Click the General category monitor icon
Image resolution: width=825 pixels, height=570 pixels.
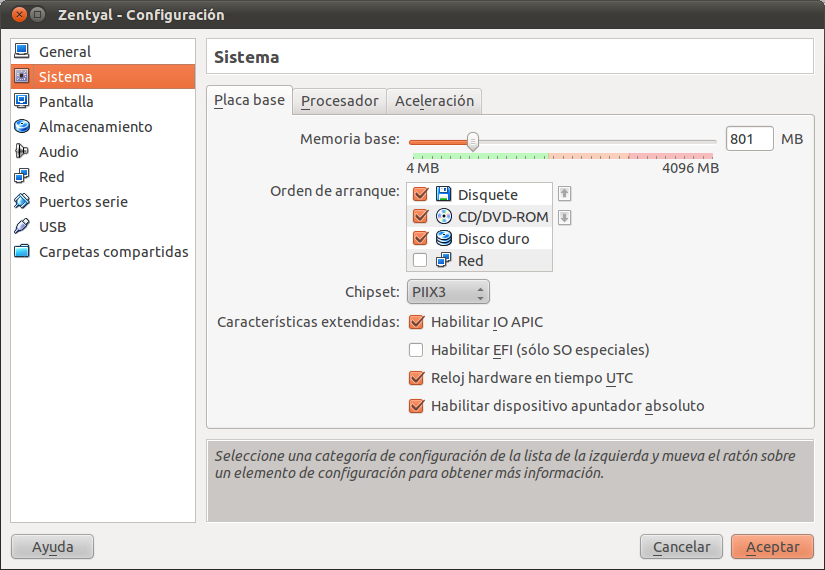coord(22,51)
